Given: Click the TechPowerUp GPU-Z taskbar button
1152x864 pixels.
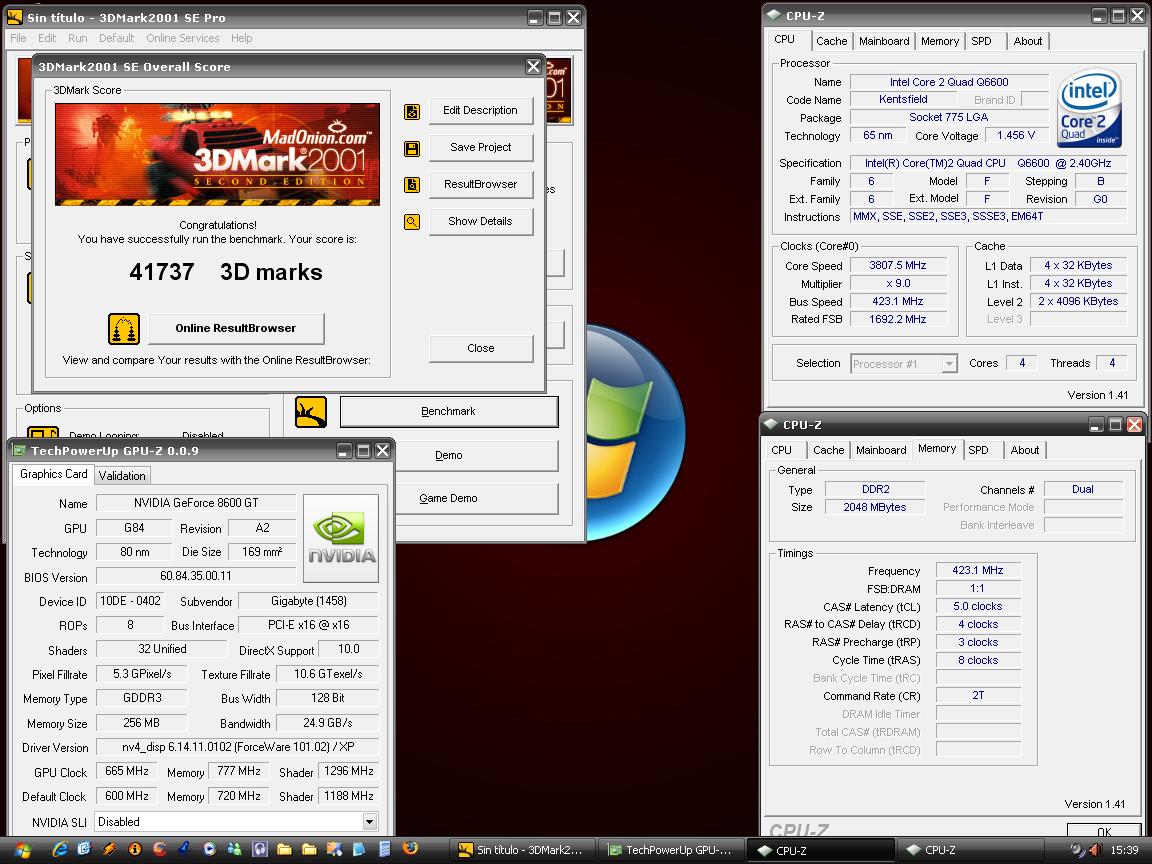Looking at the screenshot, I should [x=670, y=850].
